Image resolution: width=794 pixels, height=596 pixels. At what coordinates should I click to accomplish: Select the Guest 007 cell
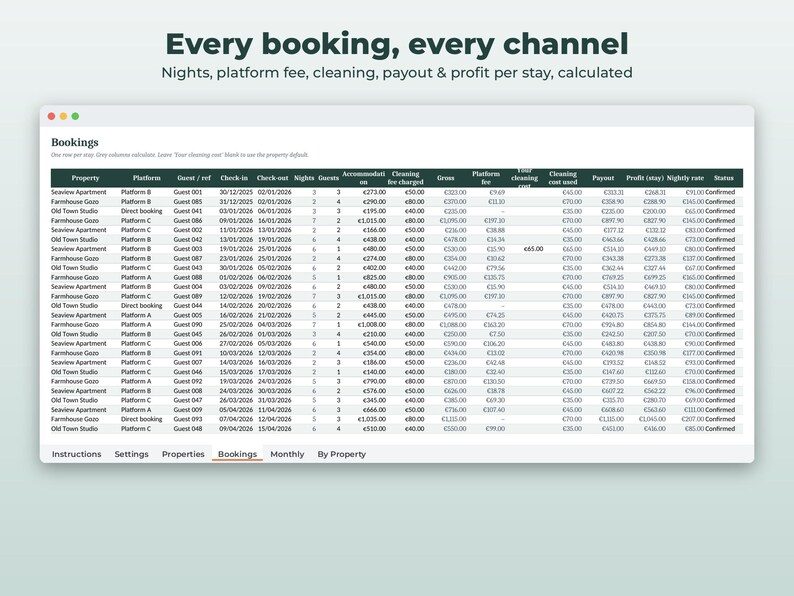pos(188,363)
